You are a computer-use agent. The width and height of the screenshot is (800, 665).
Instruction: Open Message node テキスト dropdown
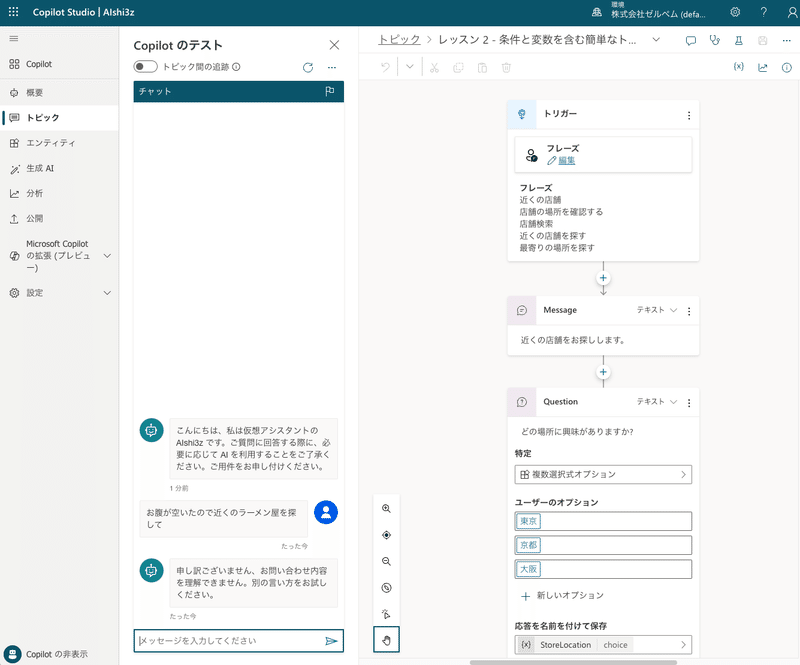pyautogui.click(x=657, y=310)
